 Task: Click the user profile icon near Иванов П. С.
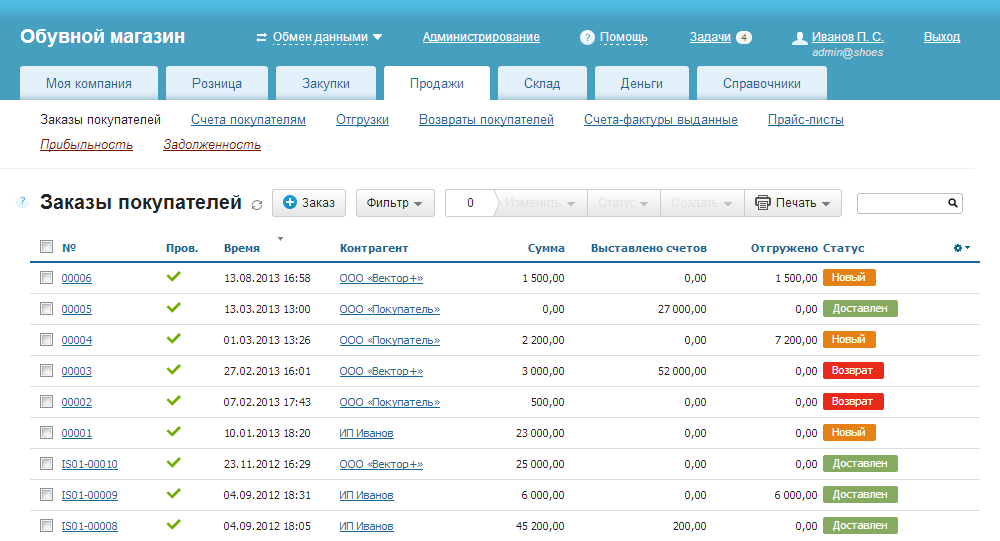point(799,38)
